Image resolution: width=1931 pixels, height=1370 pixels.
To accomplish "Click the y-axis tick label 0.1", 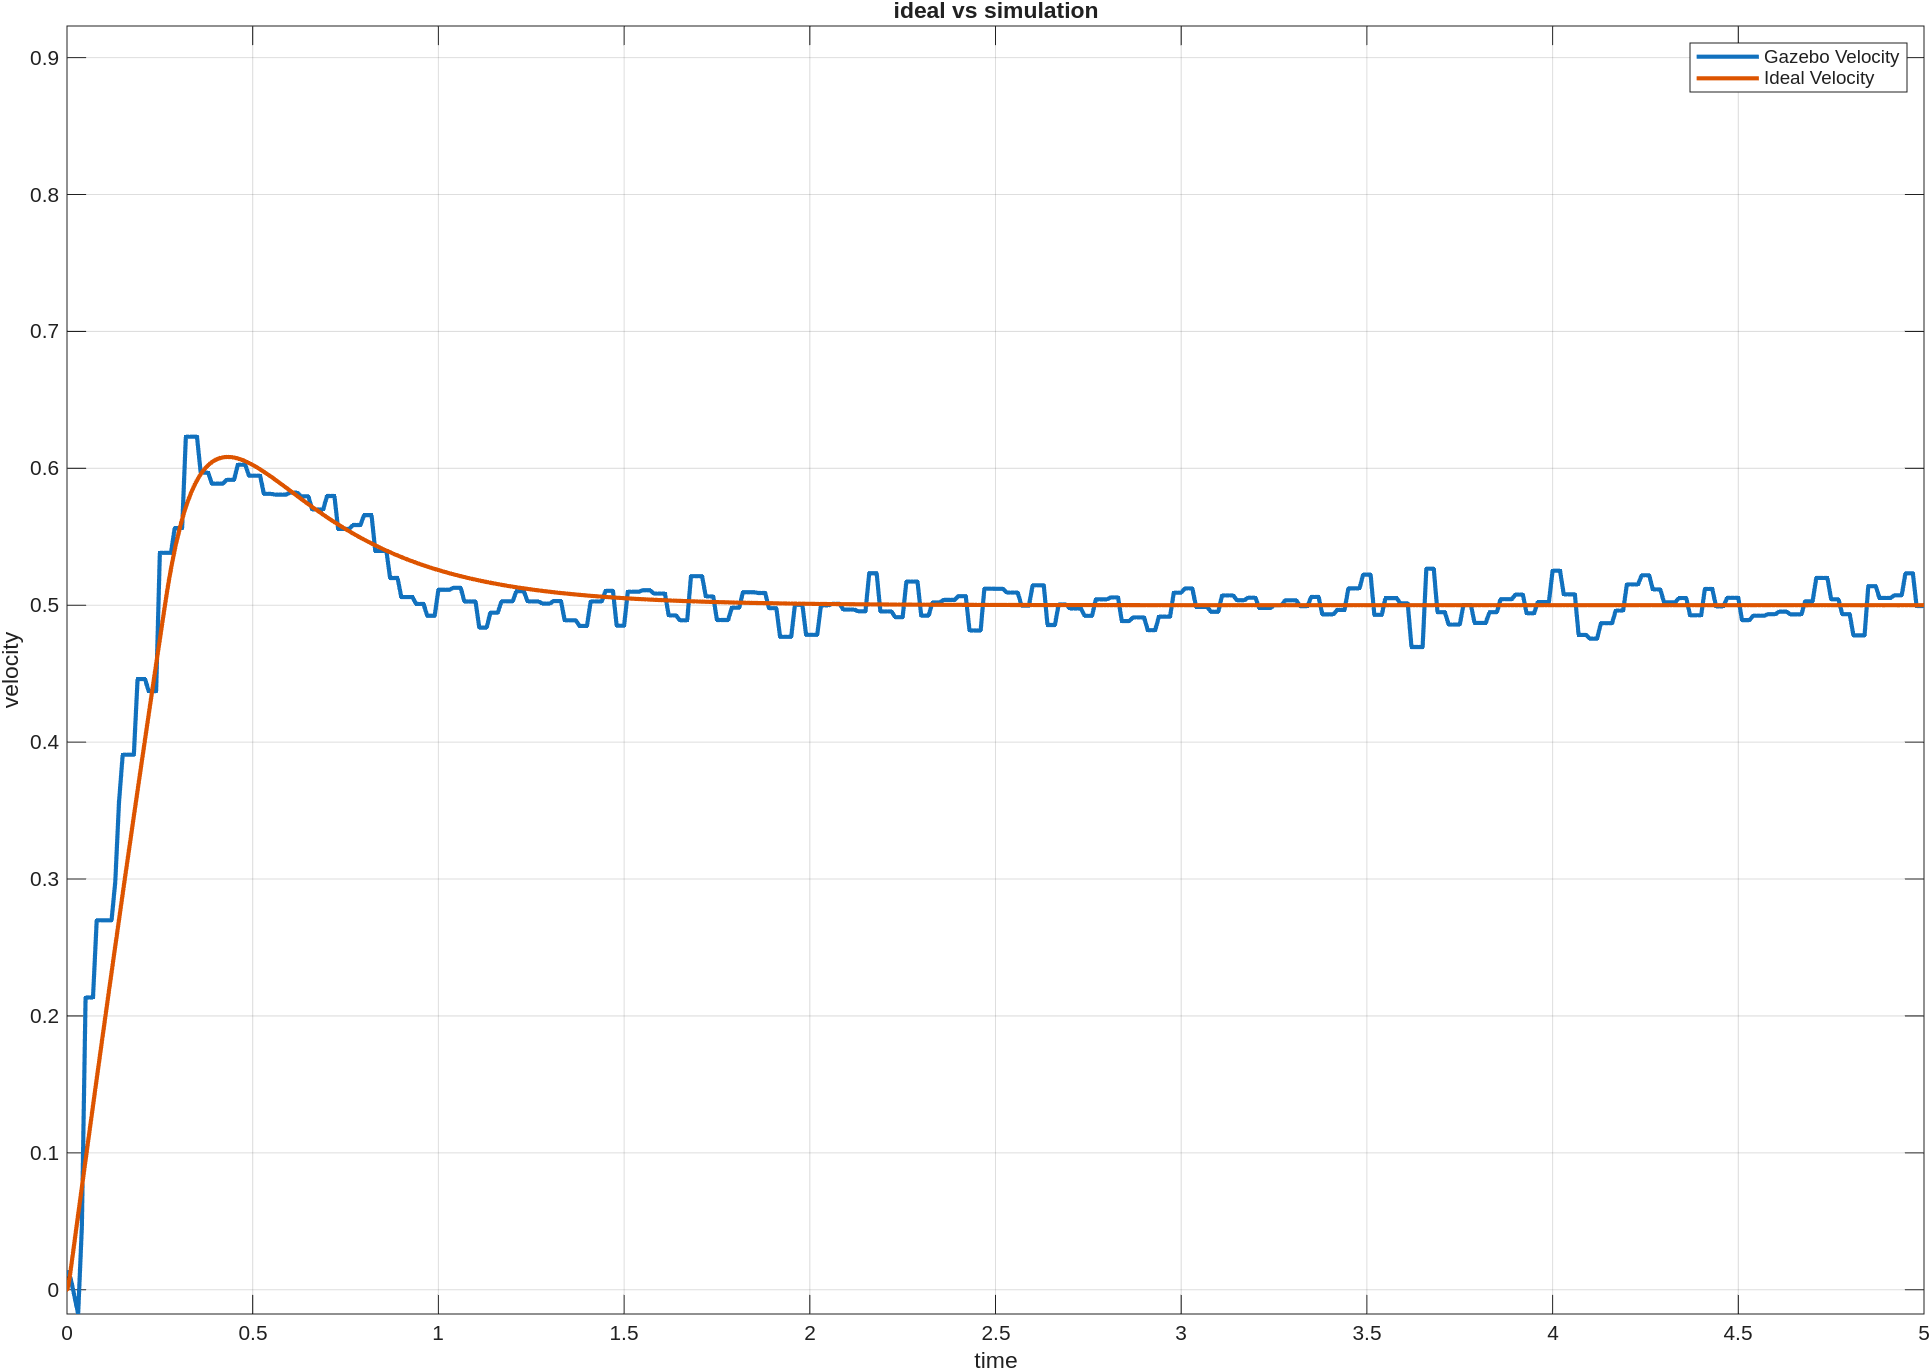I will click(x=44, y=1153).
